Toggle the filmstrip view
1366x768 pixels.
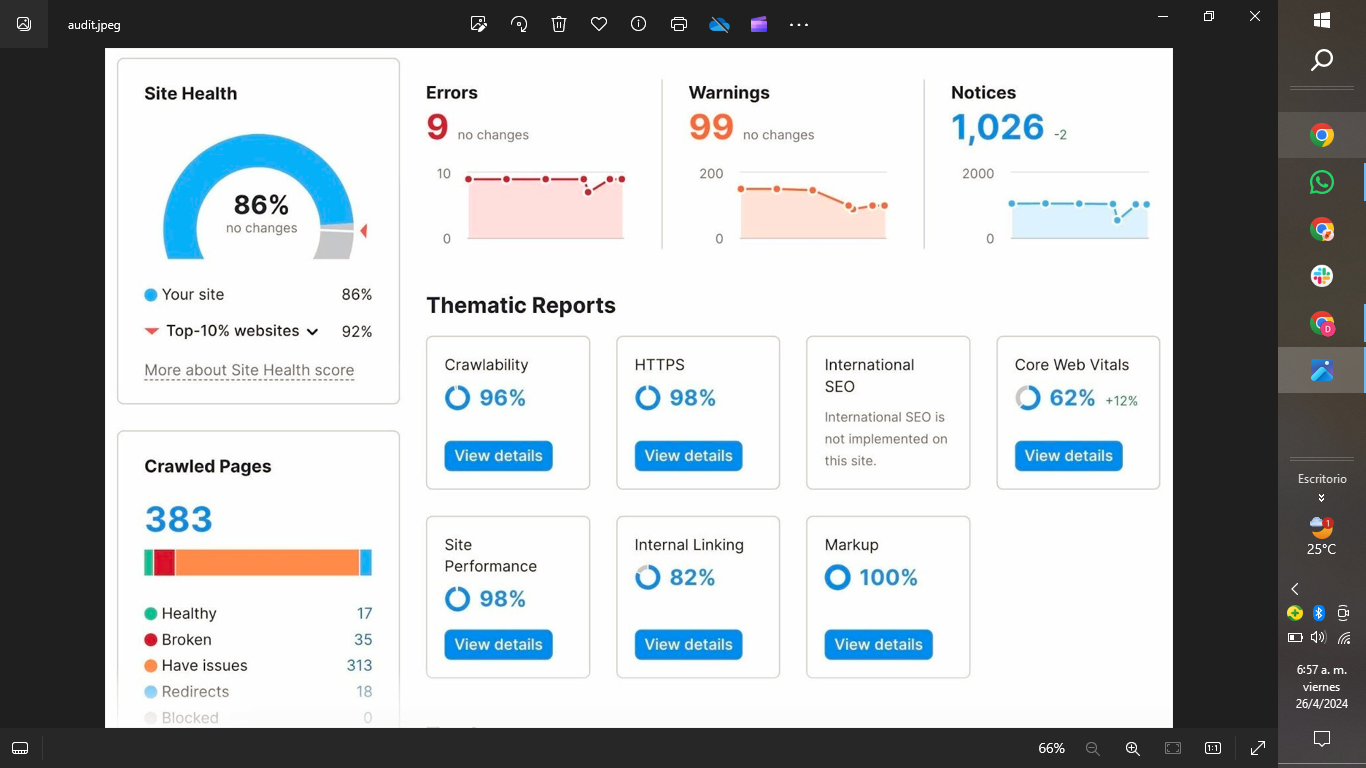coord(20,748)
